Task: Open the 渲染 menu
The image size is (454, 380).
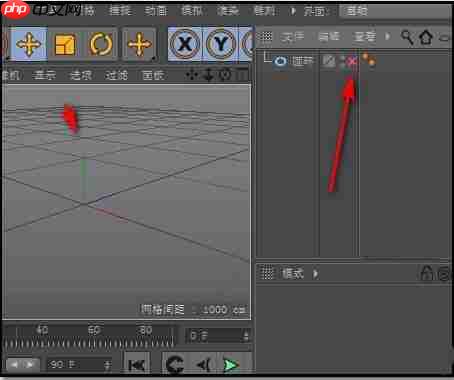Action: tap(228, 11)
